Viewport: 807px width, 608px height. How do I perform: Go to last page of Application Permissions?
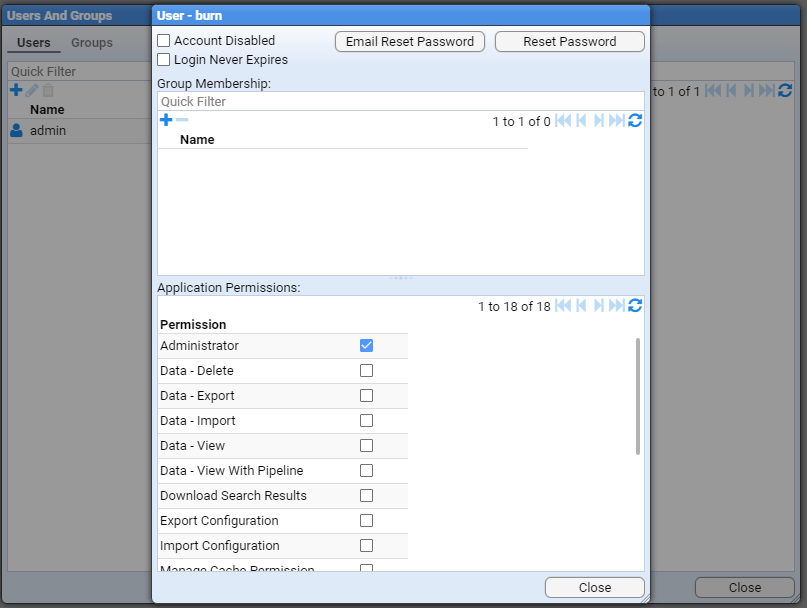617,306
